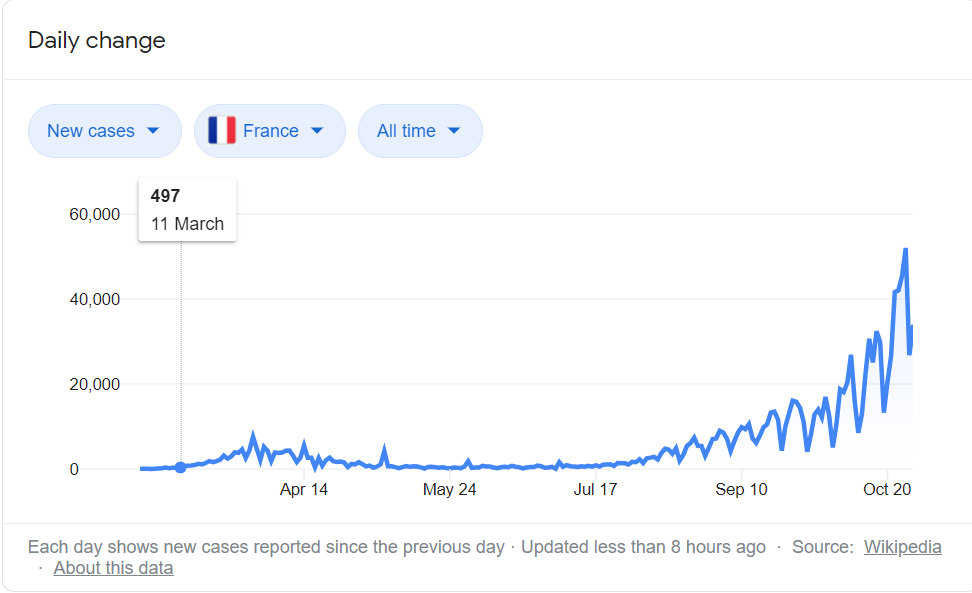
Task: Click the 40,000 y-axis label
Action: tap(95, 299)
